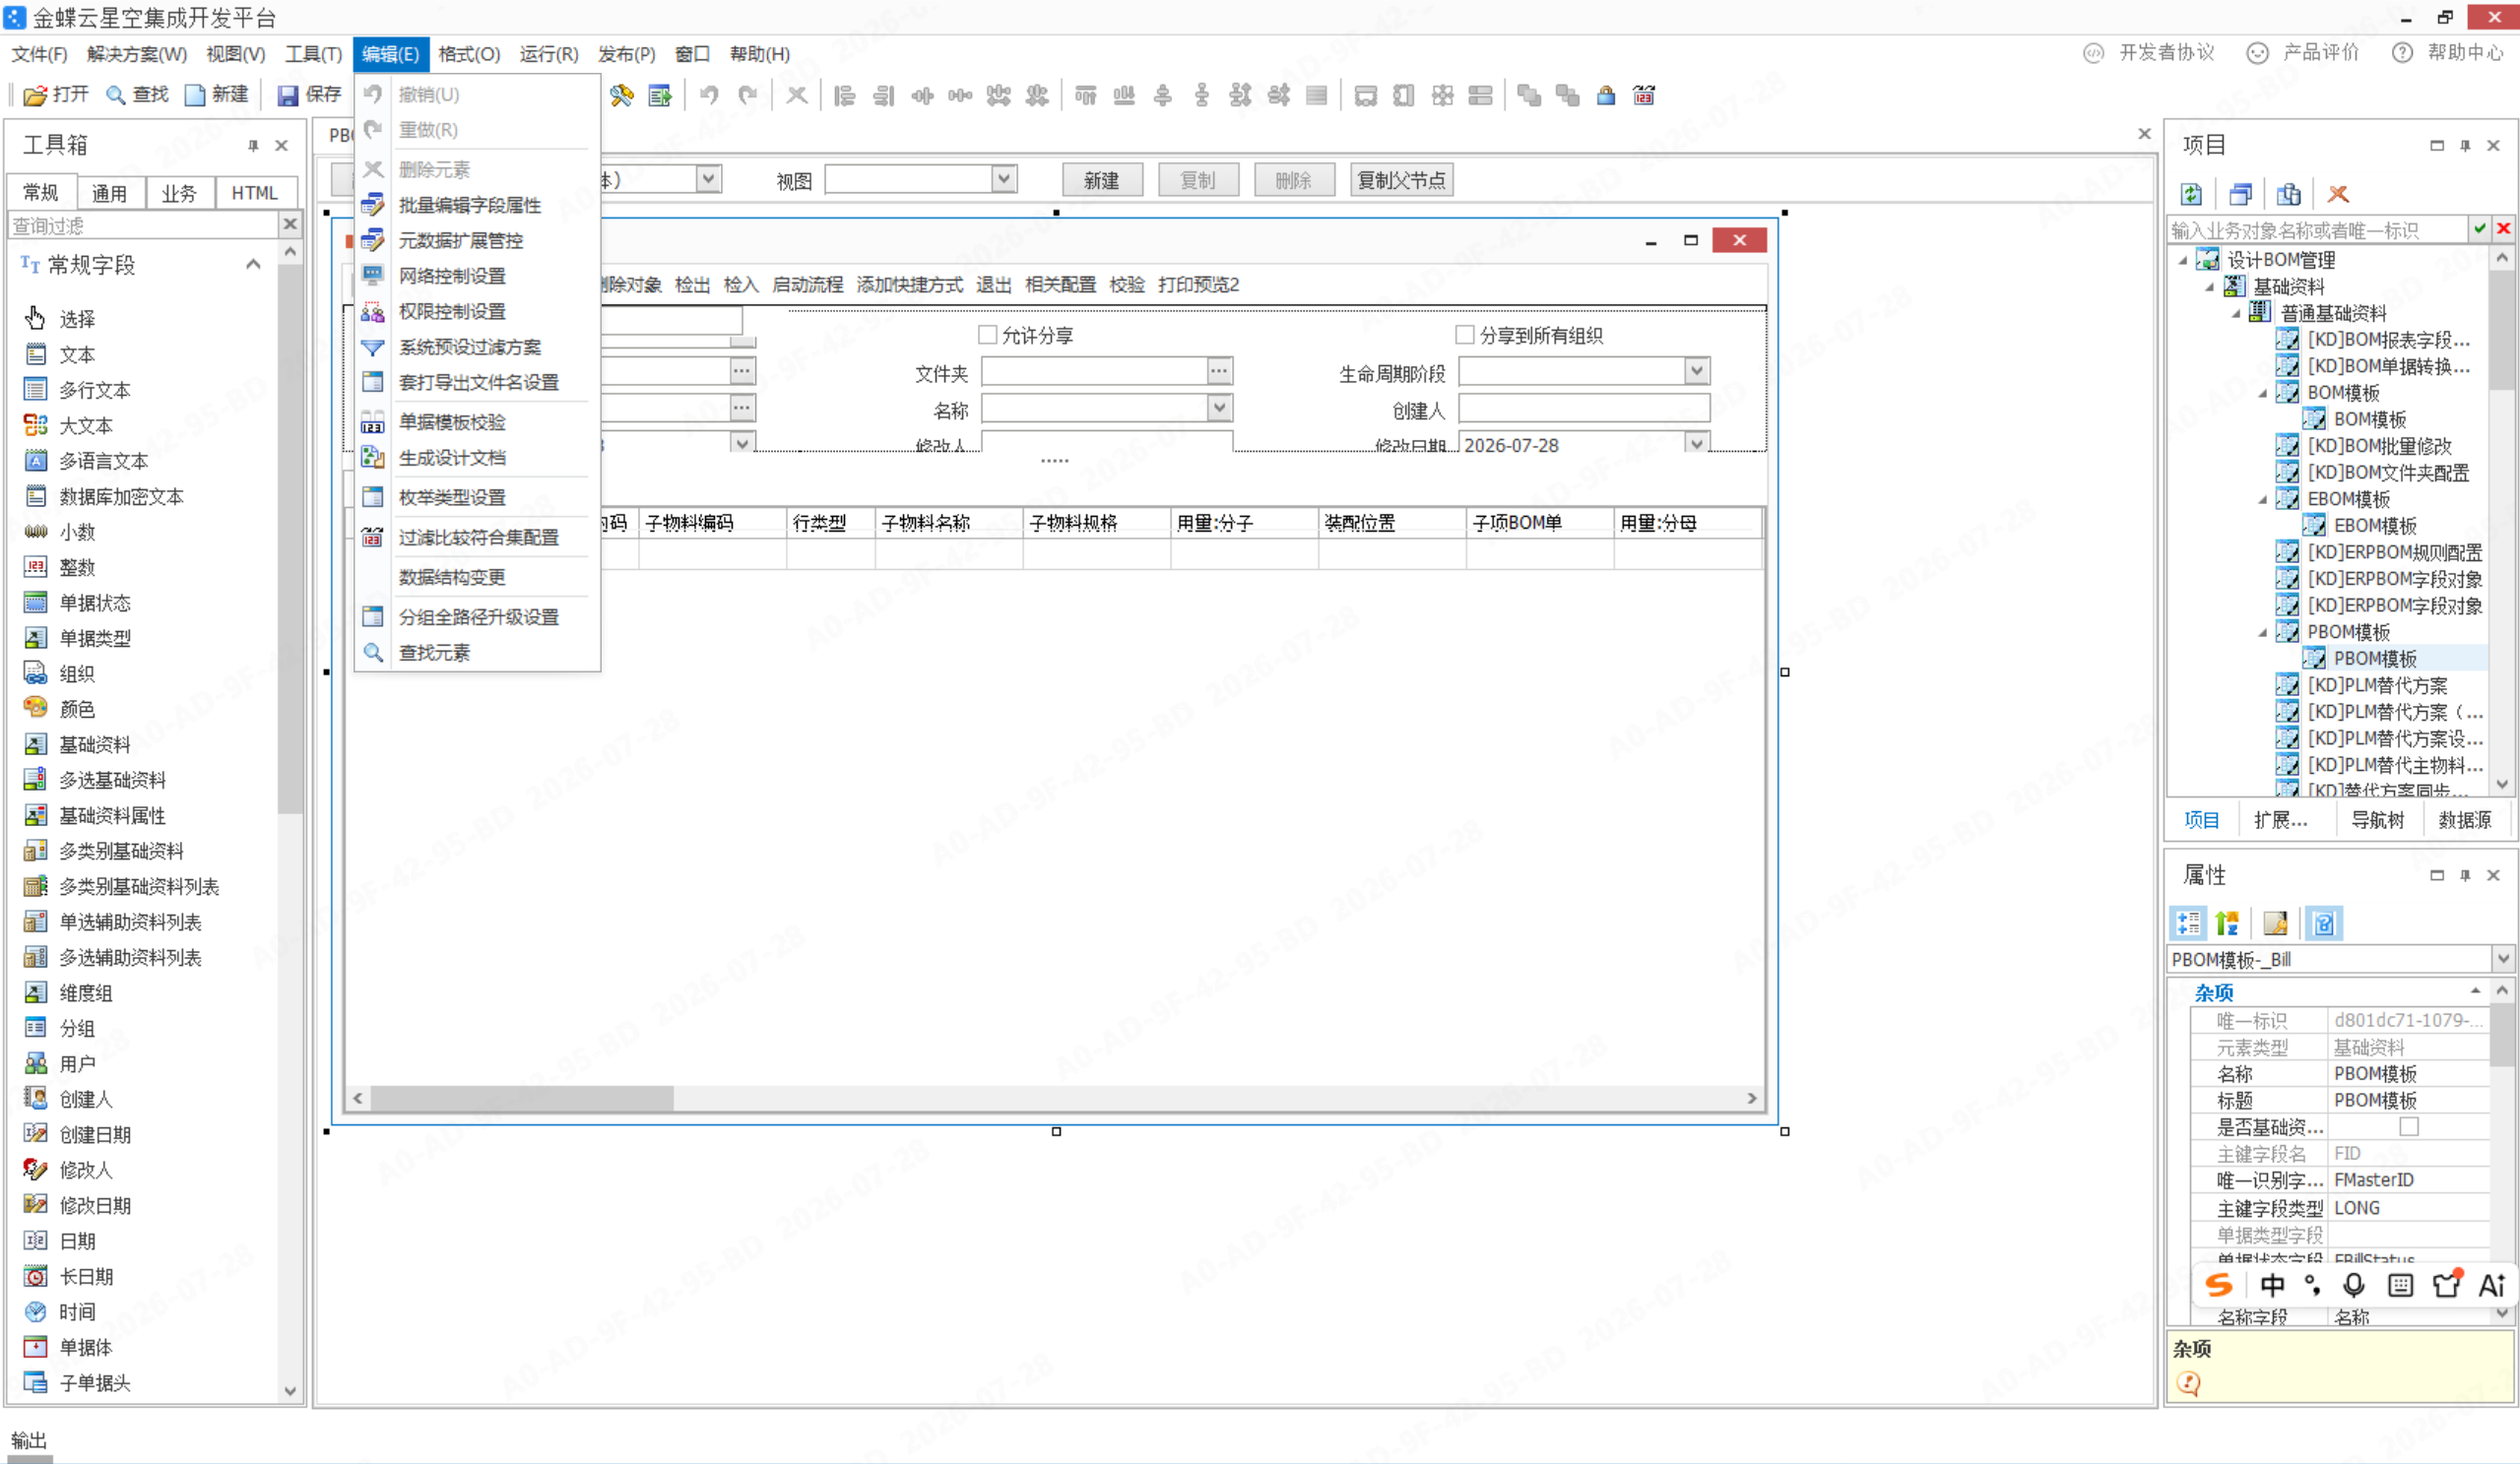Click the align-left toolbar icon

[845, 96]
